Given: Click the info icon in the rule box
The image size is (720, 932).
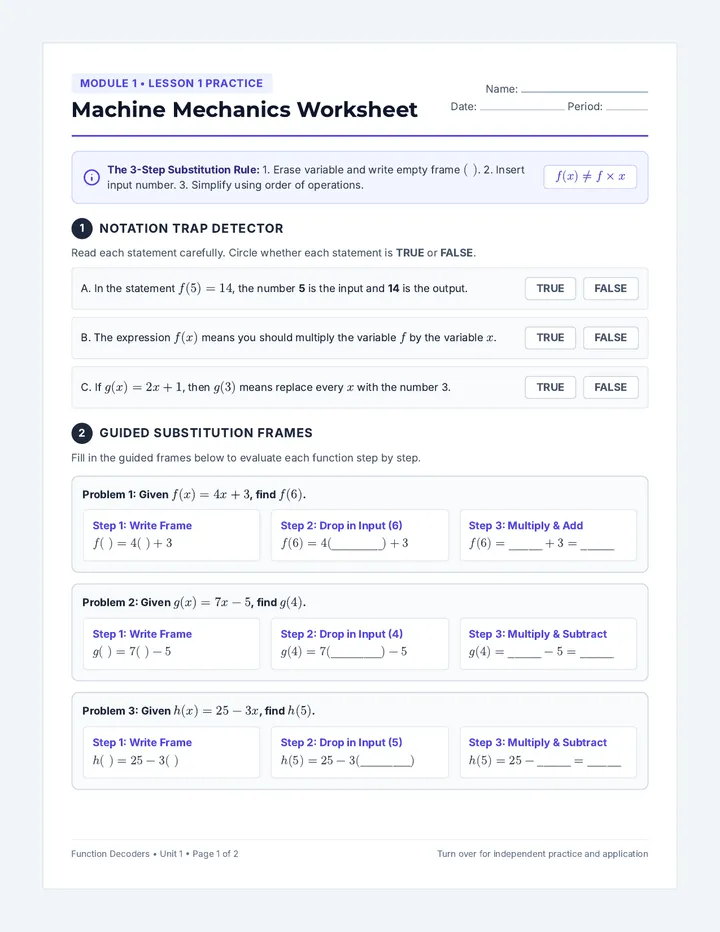Looking at the screenshot, I should pos(92,177).
